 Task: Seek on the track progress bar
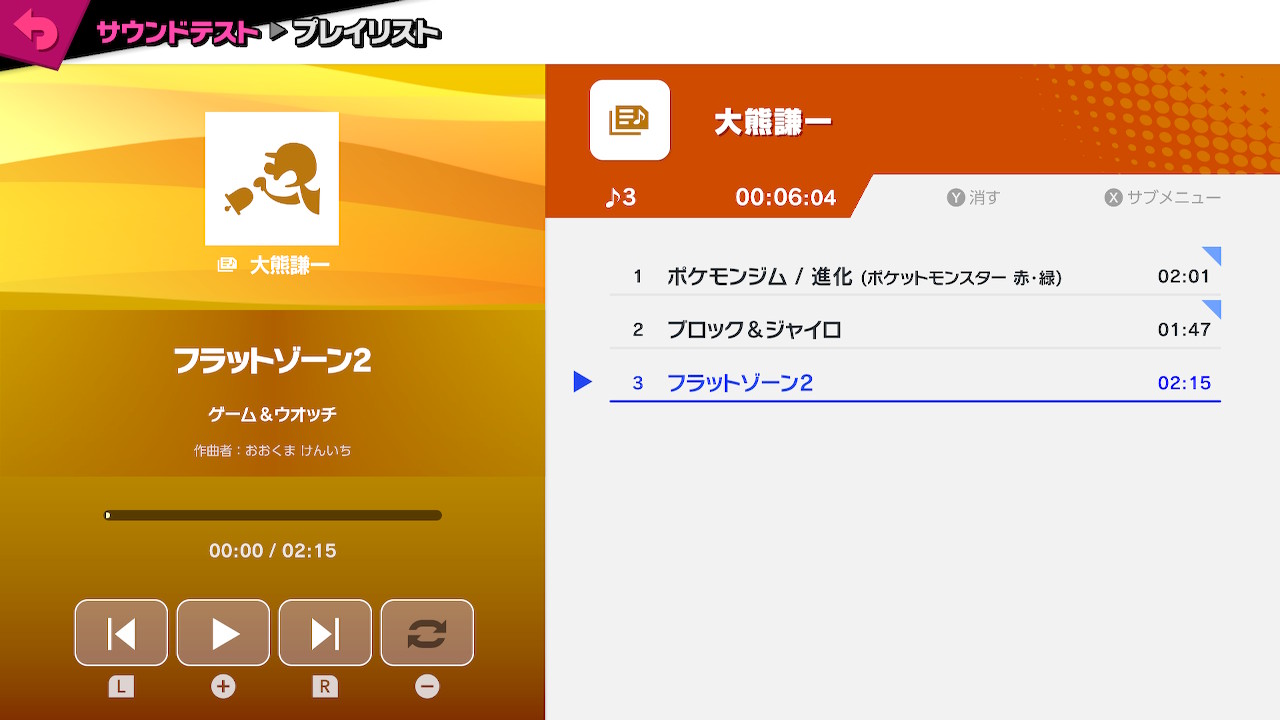pos(273,516)
